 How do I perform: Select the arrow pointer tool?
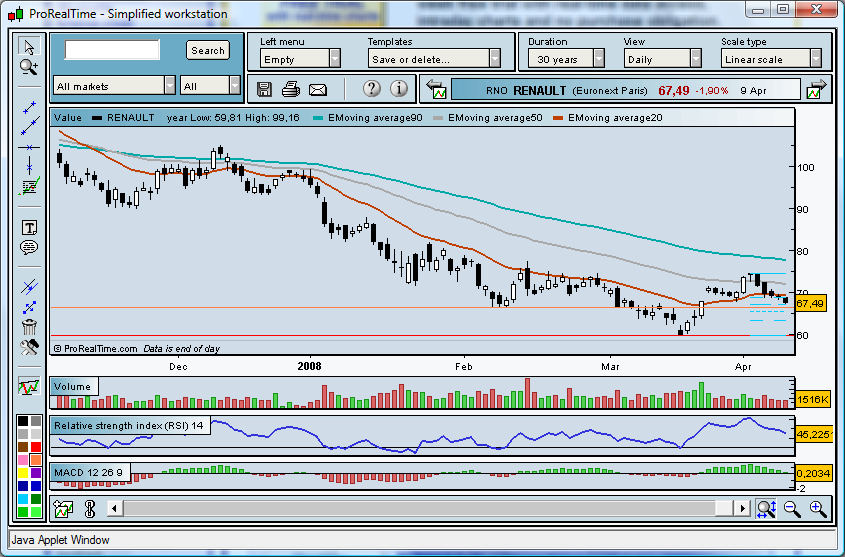click(29, 47)
